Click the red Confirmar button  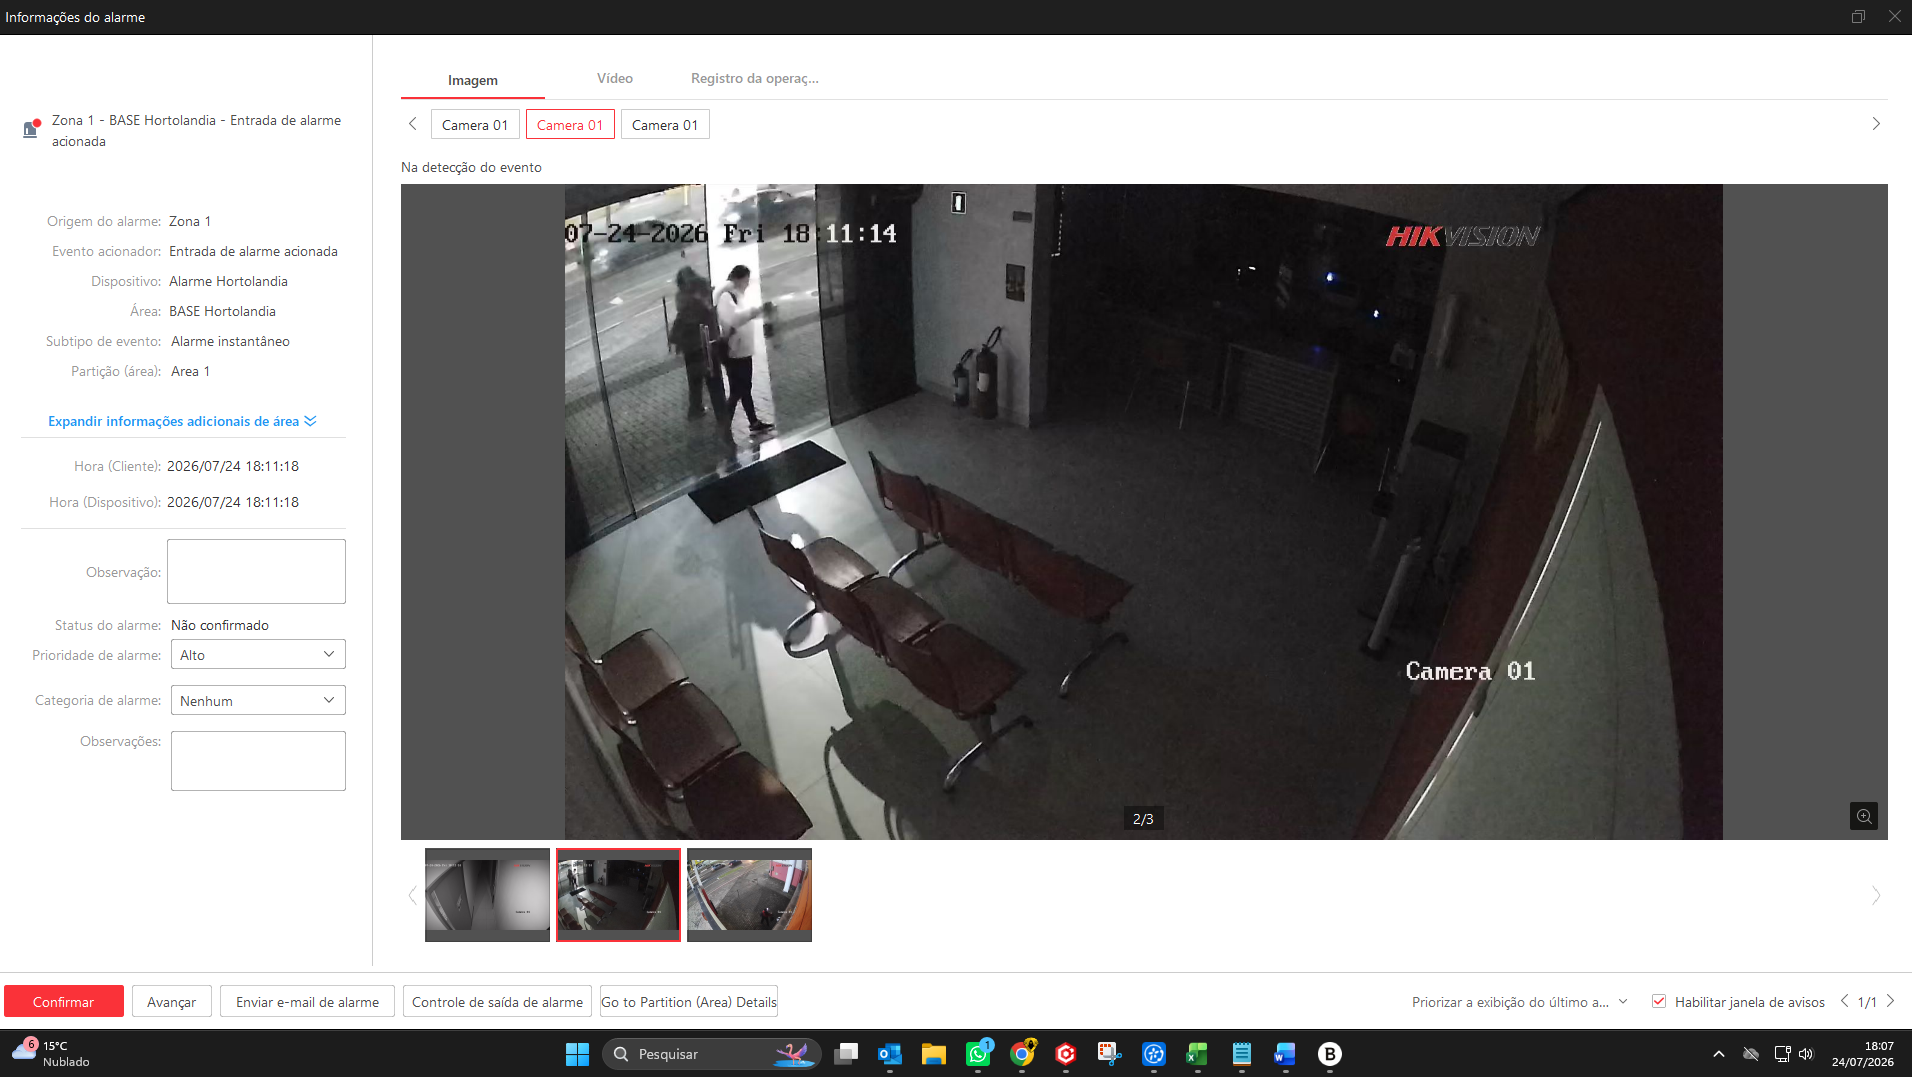[x=64, y=1002]
